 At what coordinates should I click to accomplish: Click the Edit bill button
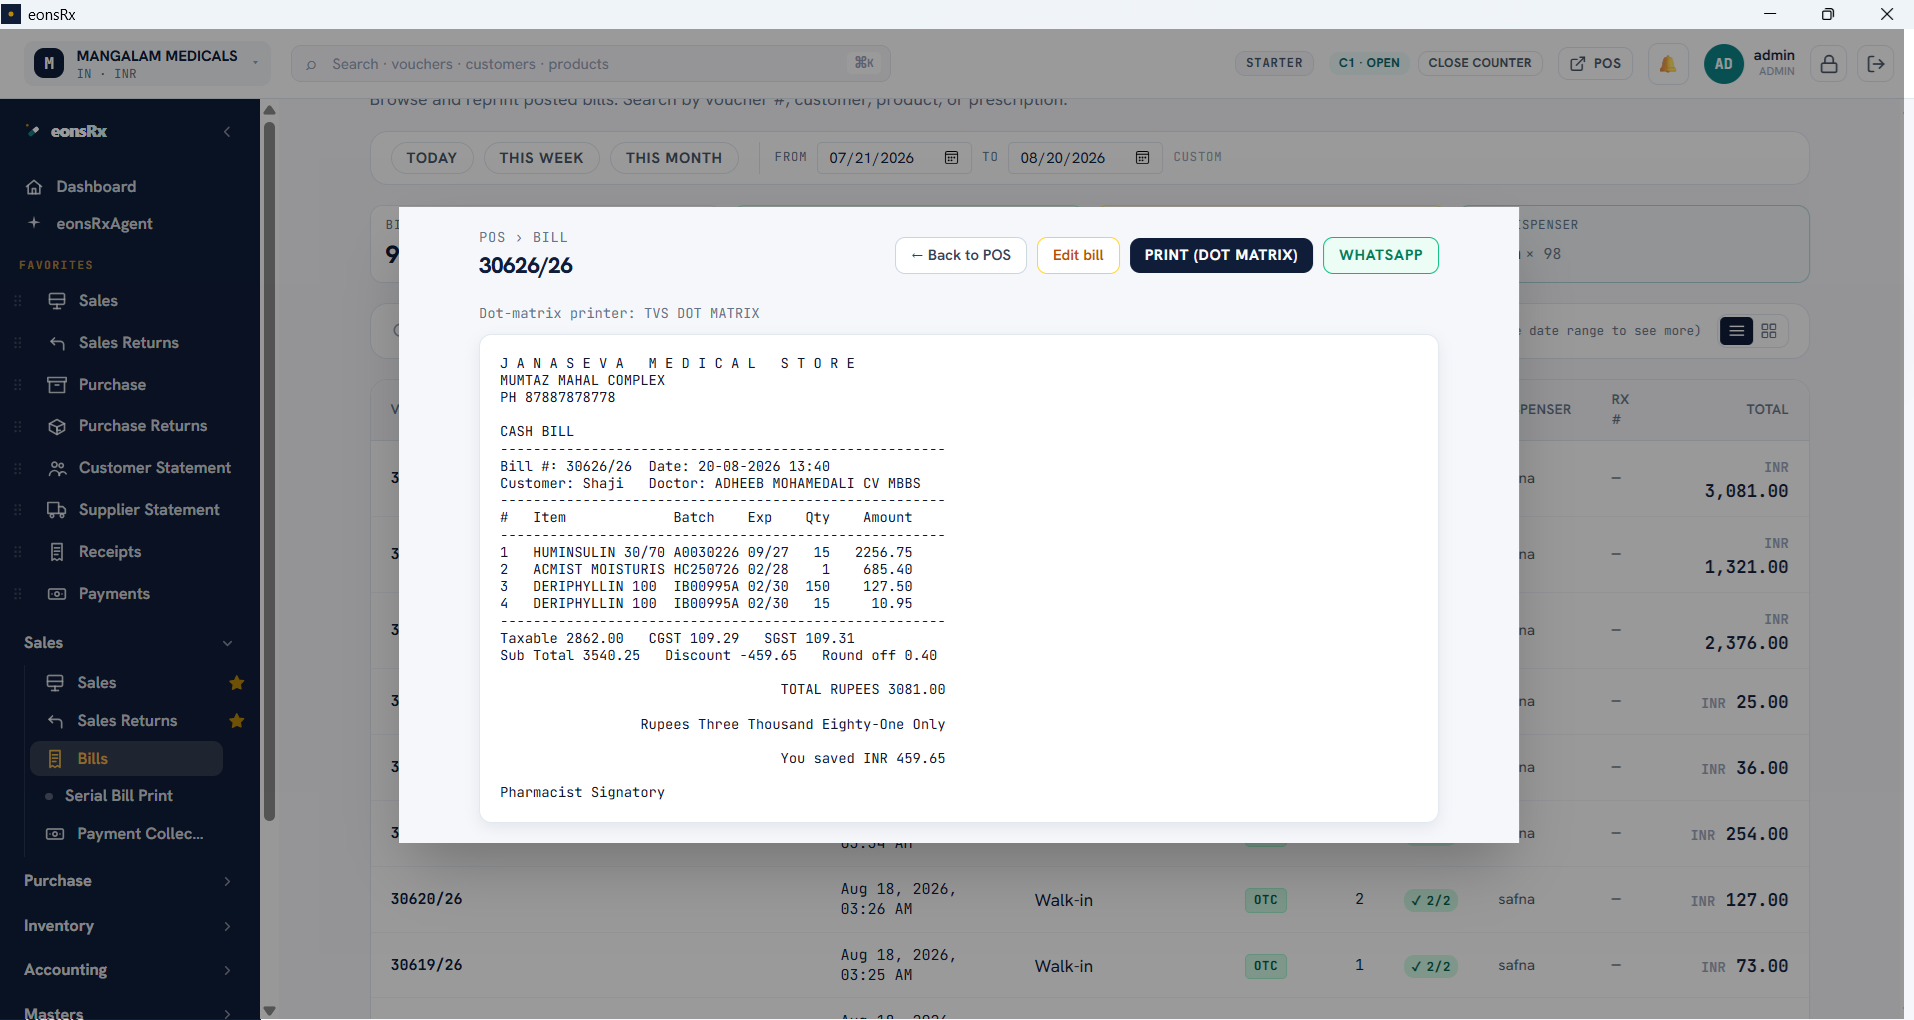1078,255
